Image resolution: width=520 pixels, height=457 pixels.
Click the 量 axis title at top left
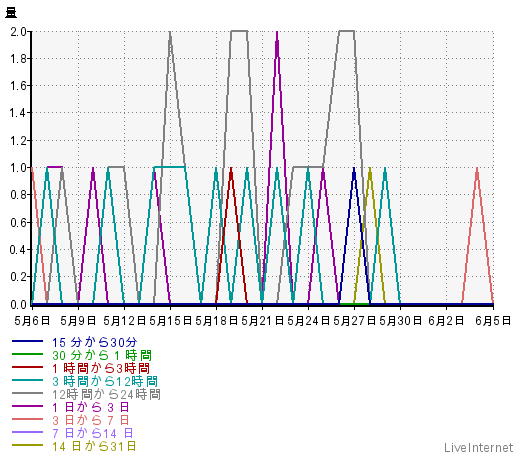11,12
